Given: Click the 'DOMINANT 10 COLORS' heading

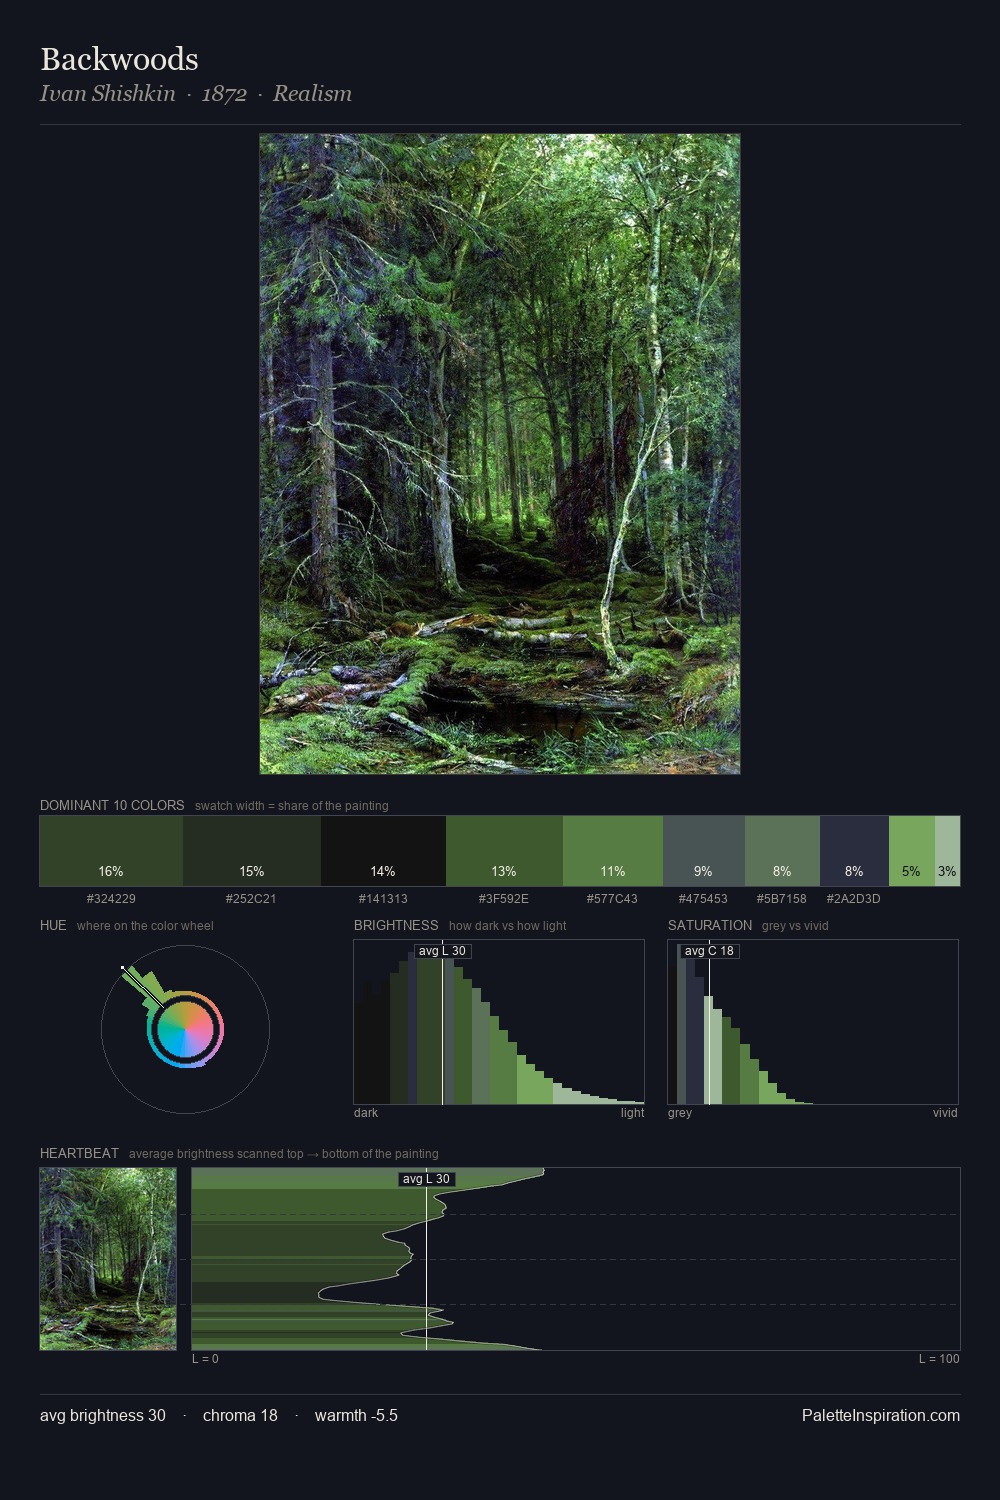Looking at the screenshot, I should (112, 805).
